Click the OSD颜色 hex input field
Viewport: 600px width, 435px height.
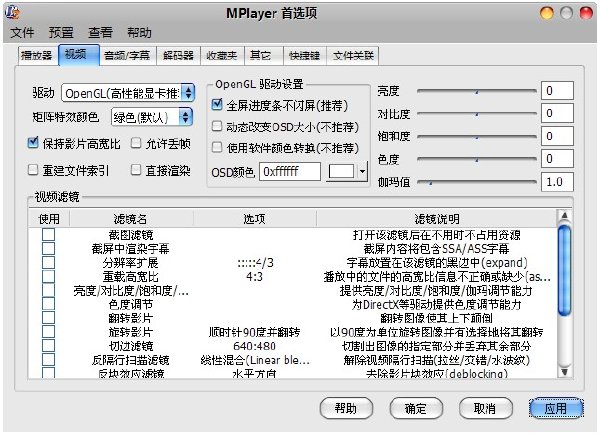click(x=290, y=171)
